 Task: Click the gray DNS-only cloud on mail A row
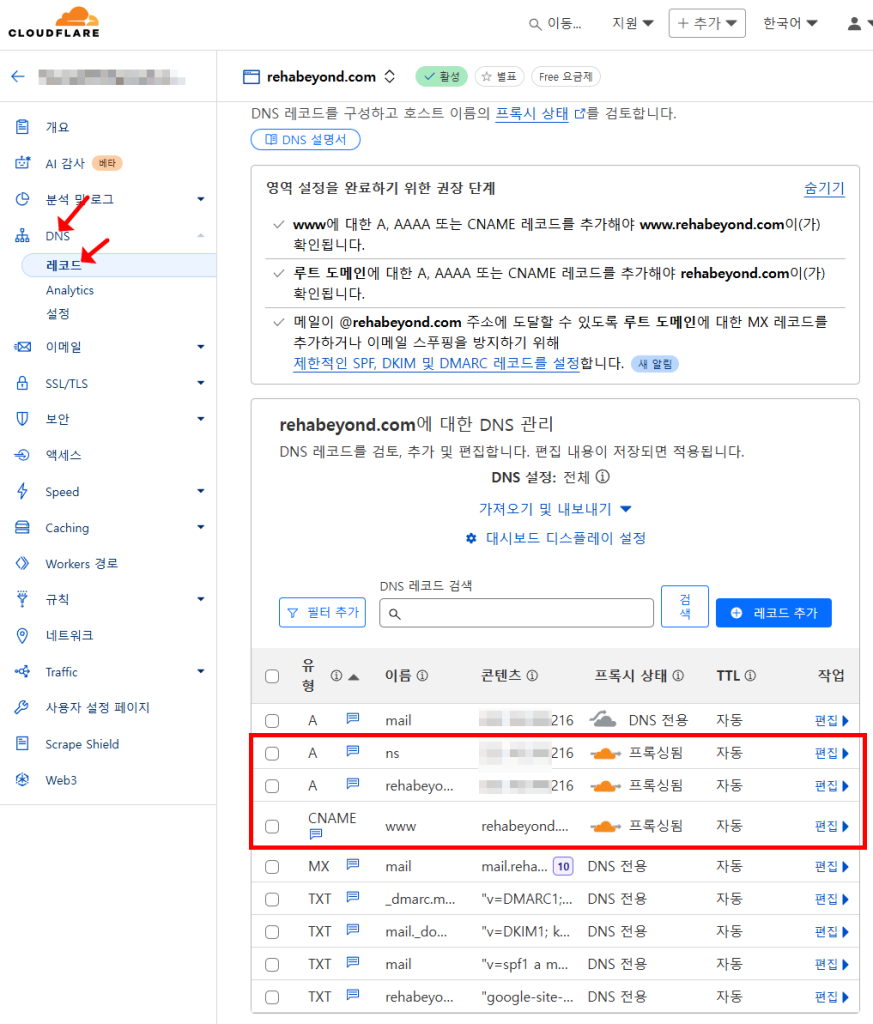tap(603, 720)
